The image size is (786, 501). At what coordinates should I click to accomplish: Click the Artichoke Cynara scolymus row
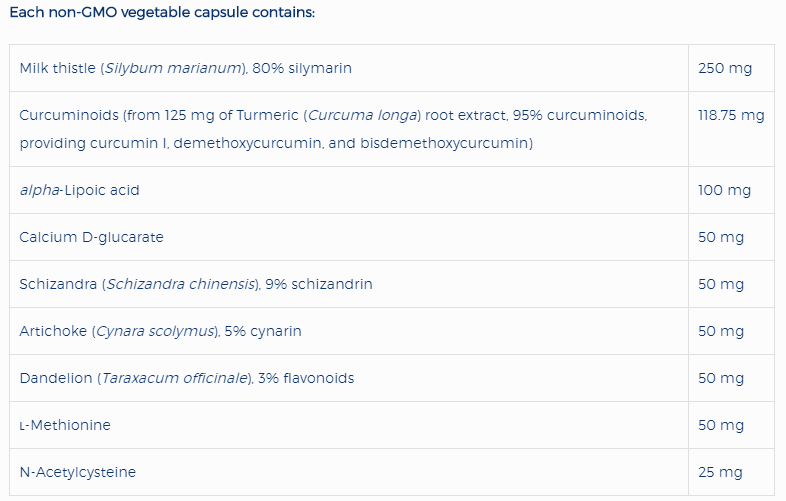[x=160, y=331]
